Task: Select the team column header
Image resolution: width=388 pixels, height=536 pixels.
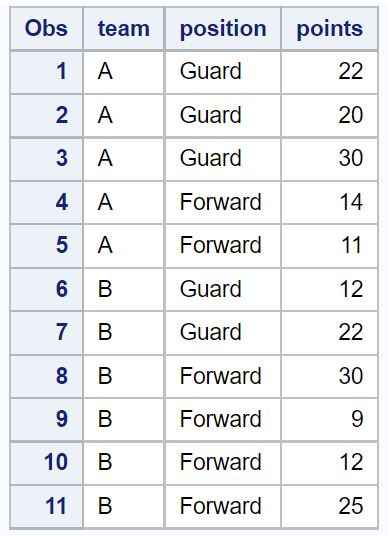Action: point(124,28)
